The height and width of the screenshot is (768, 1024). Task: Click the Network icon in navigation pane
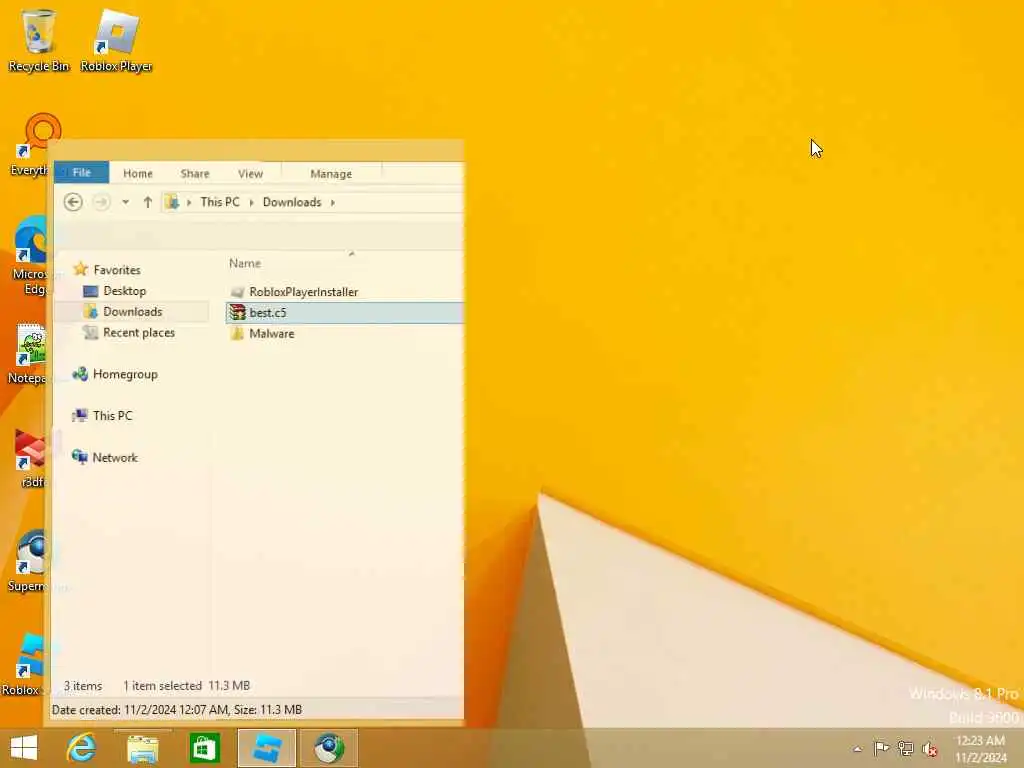(x=80, y=457)
